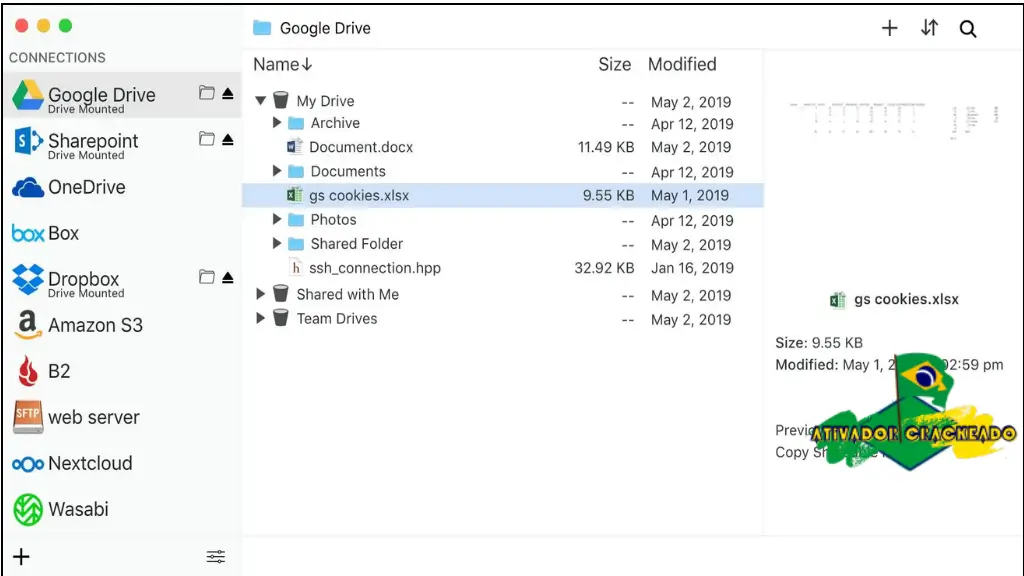Screen dimensions: 1024x576
Task: Expand the Photos folder
Action: 277,219
